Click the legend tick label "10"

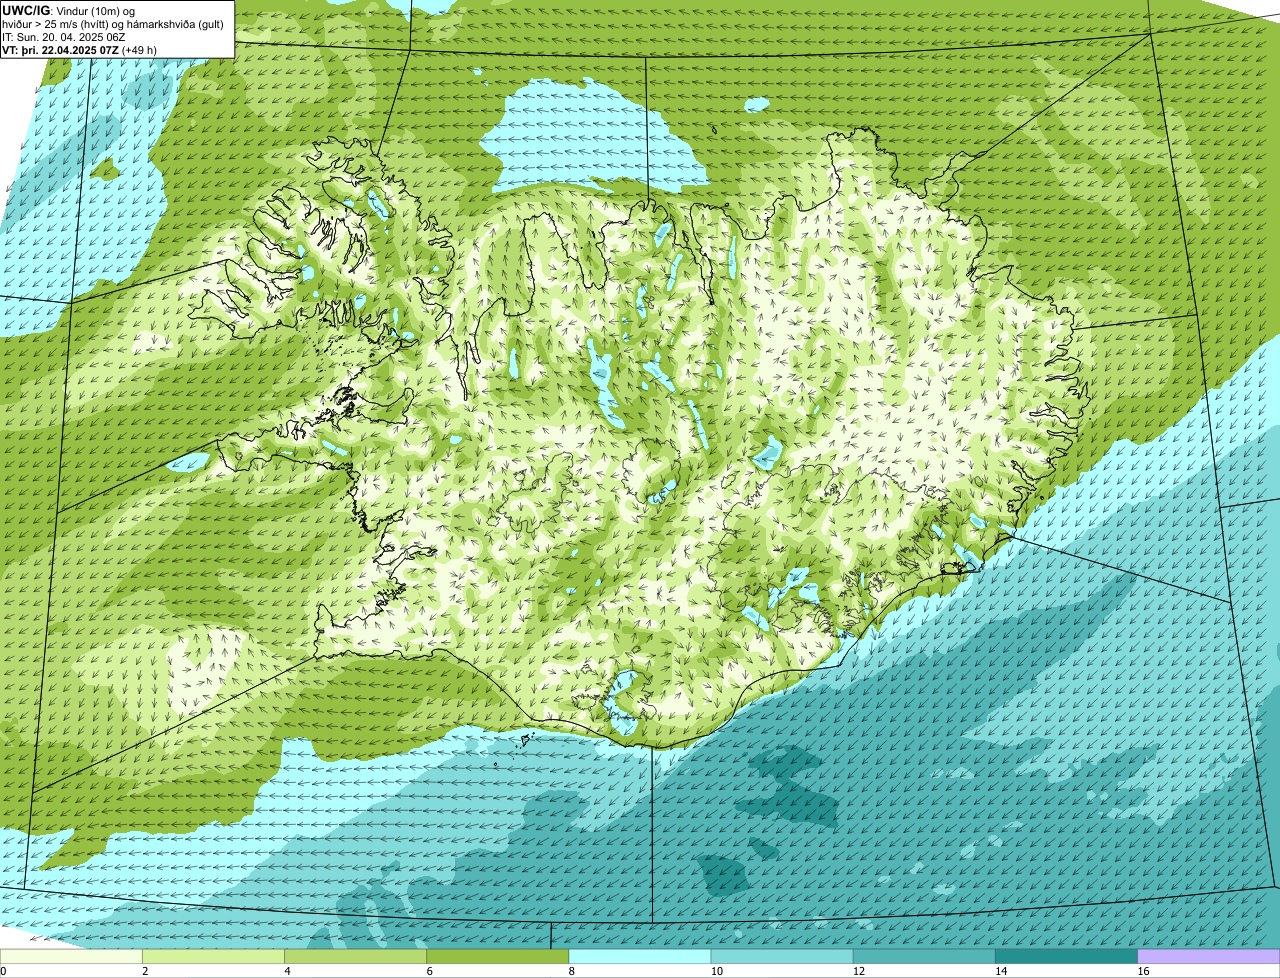[716, 971]
